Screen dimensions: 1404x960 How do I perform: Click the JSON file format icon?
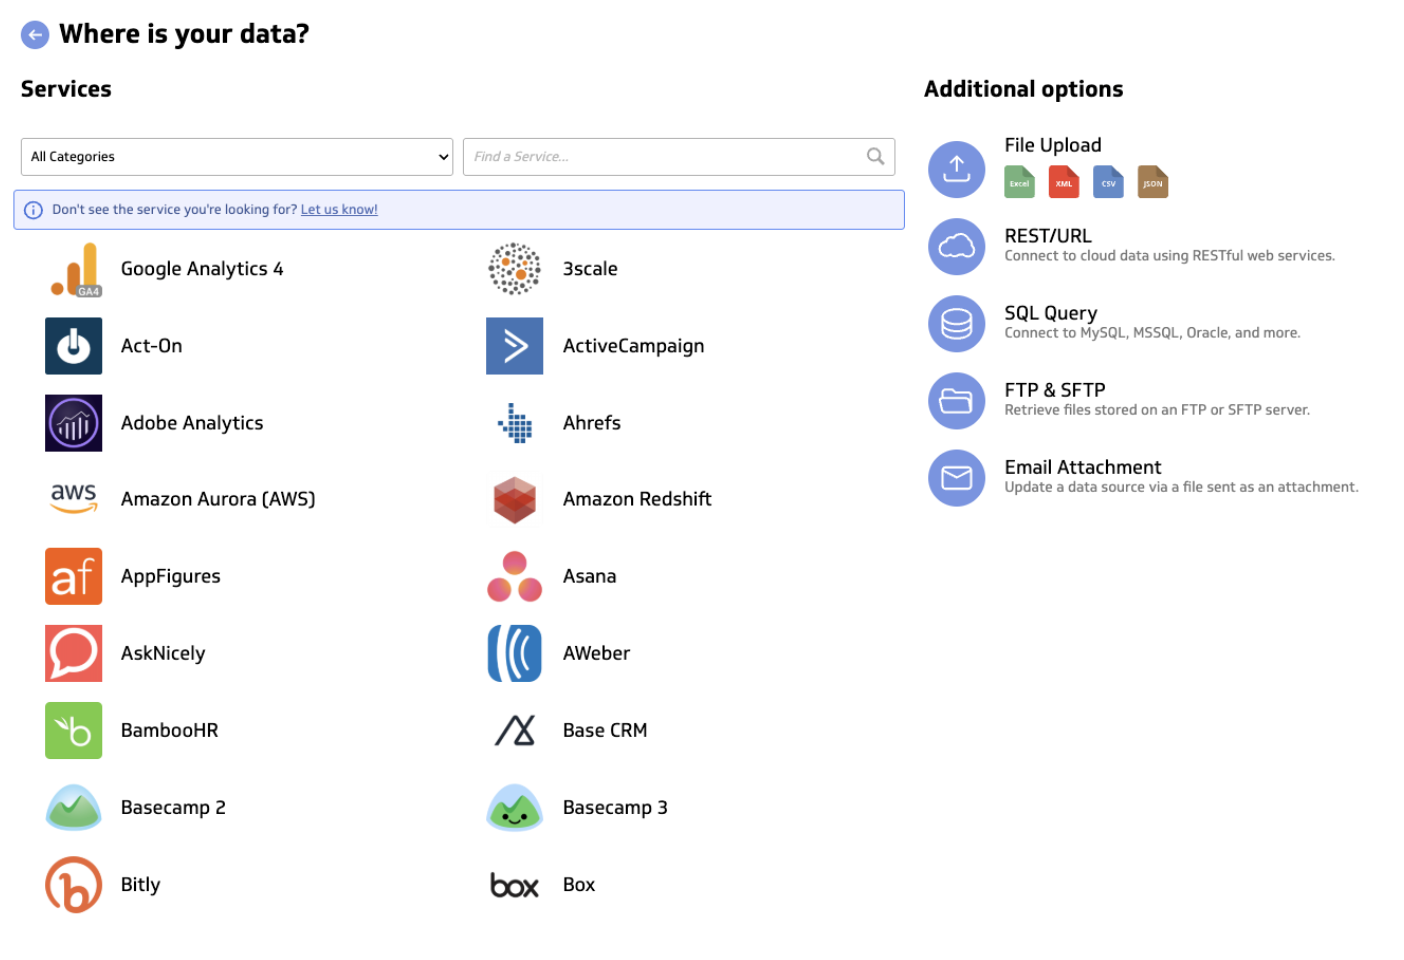click(1152, 182)
